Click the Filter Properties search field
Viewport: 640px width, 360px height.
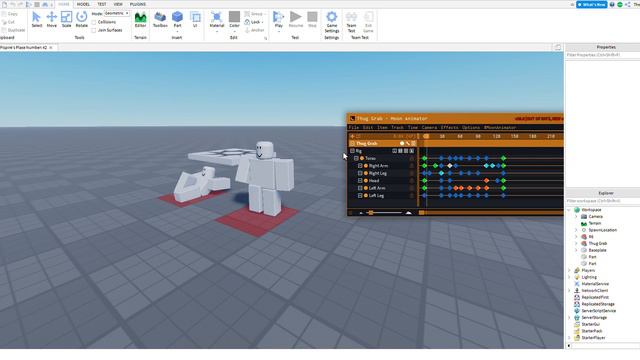(602, 55)
